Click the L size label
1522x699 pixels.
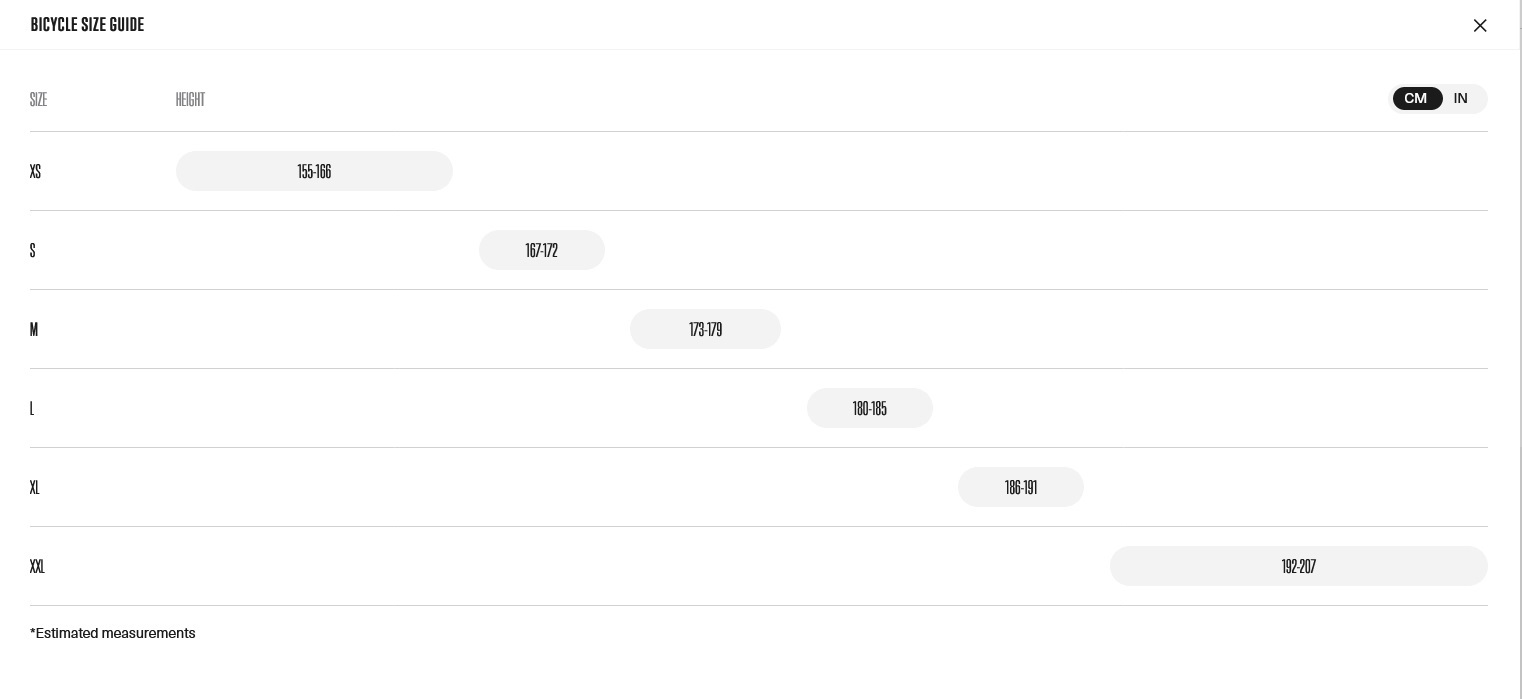tap(32, 408)
